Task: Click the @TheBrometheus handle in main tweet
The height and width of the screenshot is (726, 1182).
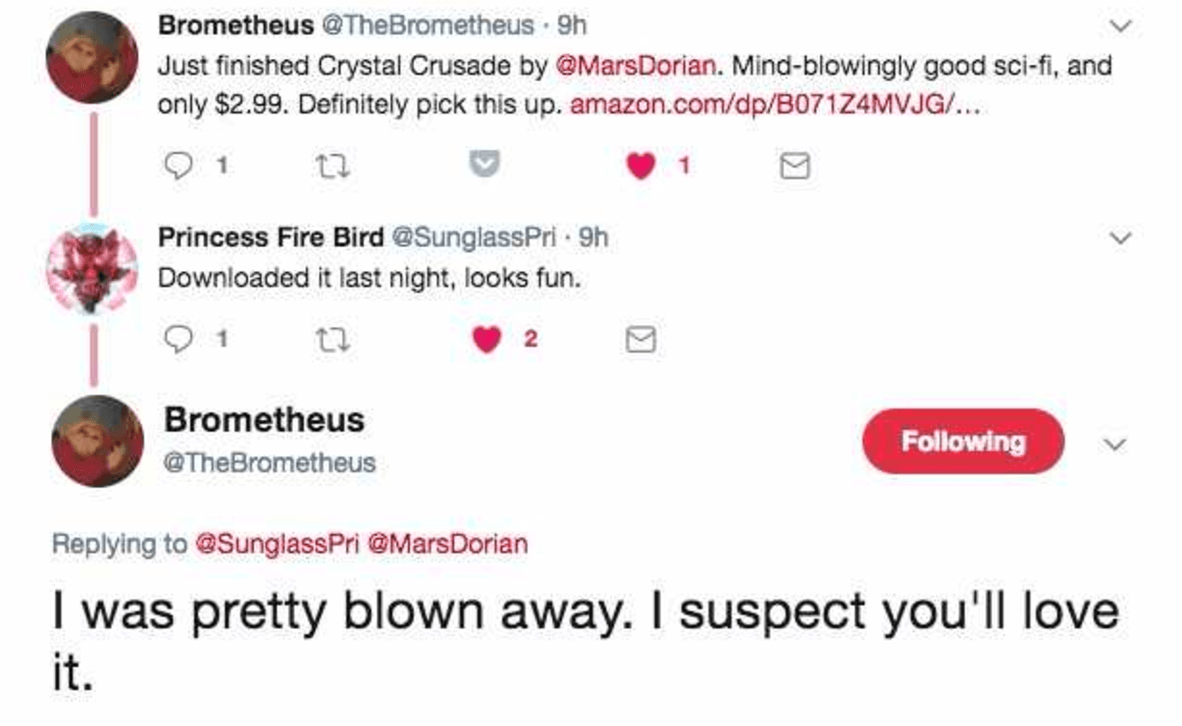Action: coord(270,463)
